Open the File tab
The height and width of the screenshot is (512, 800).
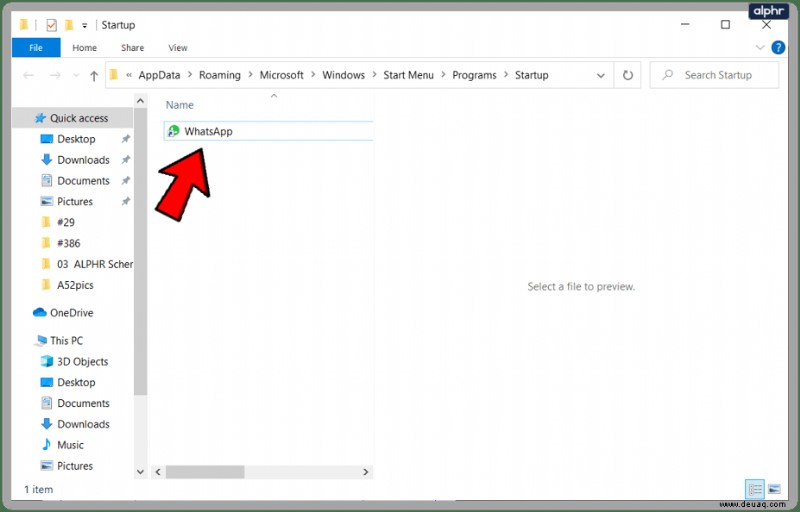(x=36, y=48)
